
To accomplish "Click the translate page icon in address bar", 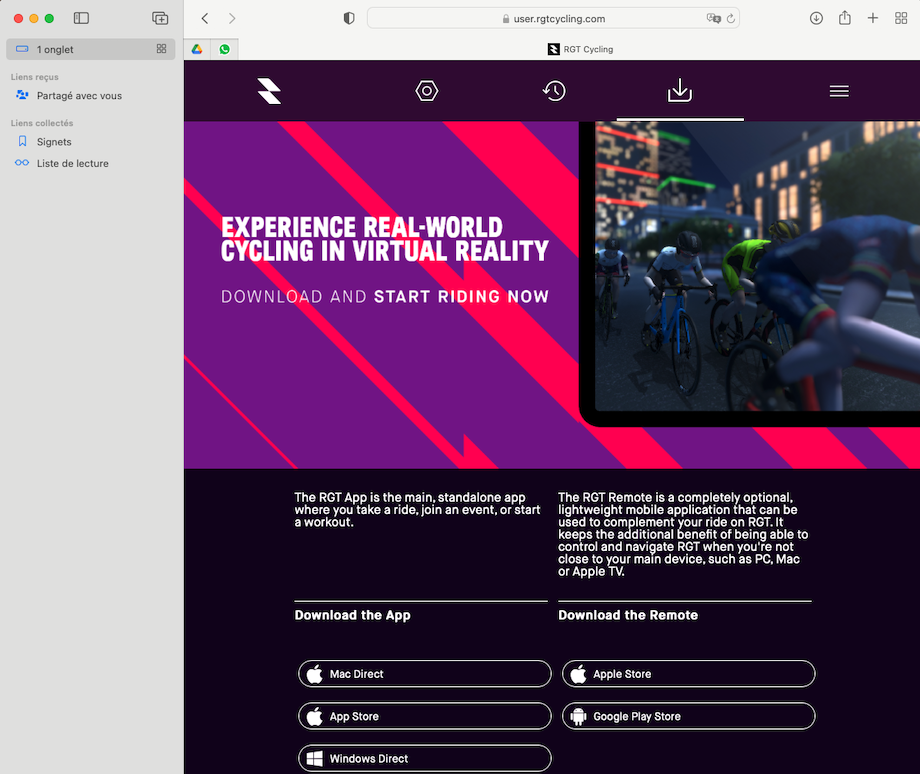I will coord(713,18).
